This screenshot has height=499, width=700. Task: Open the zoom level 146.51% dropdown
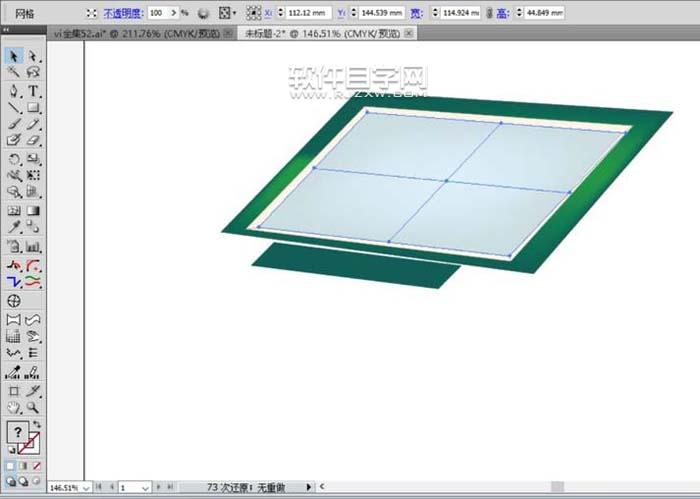point(85,487)
